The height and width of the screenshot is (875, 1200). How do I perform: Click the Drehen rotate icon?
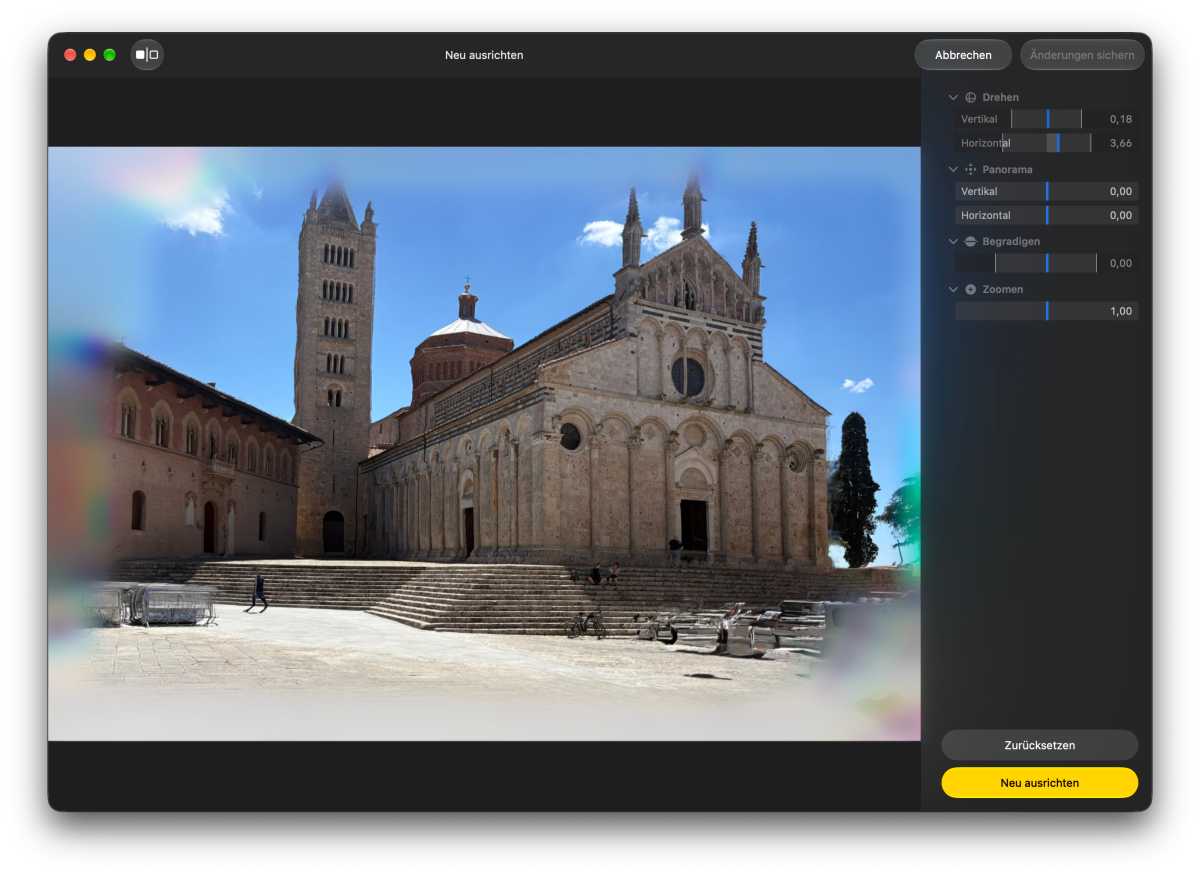pyautogui.click(x=970, y=97)
